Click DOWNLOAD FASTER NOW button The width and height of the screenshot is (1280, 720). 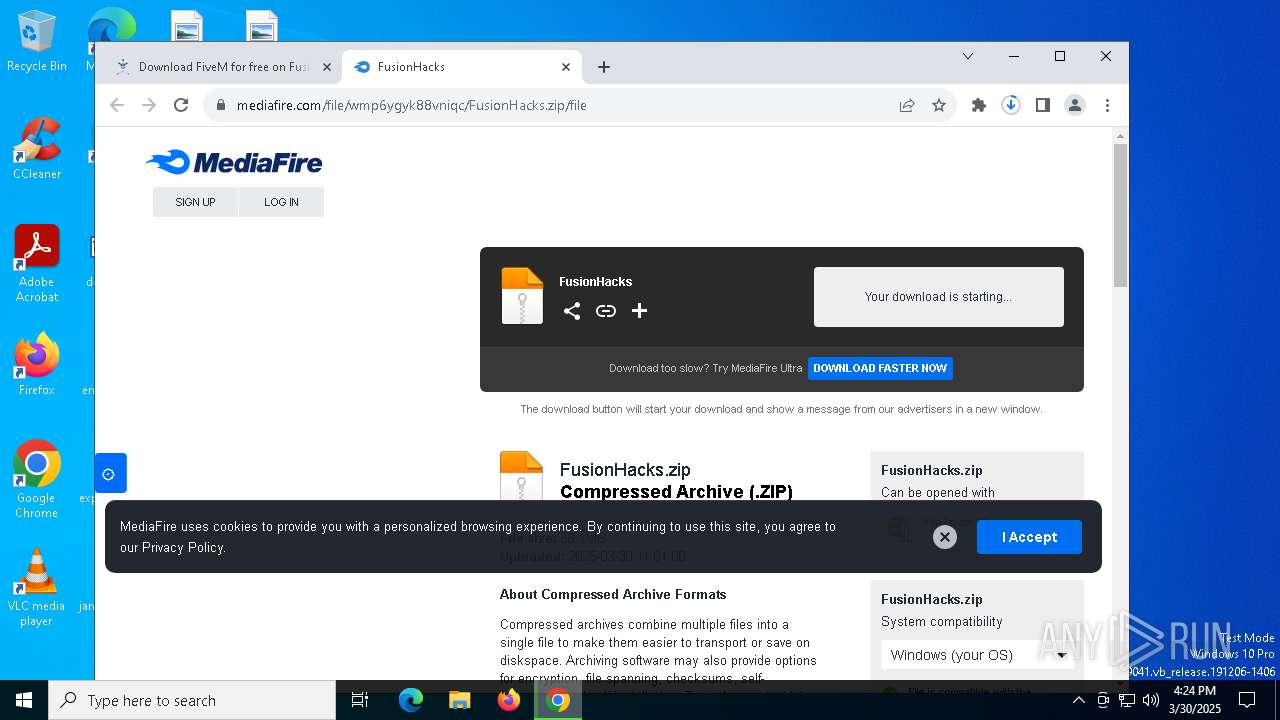pyautogui.click(x=880, y=368)
